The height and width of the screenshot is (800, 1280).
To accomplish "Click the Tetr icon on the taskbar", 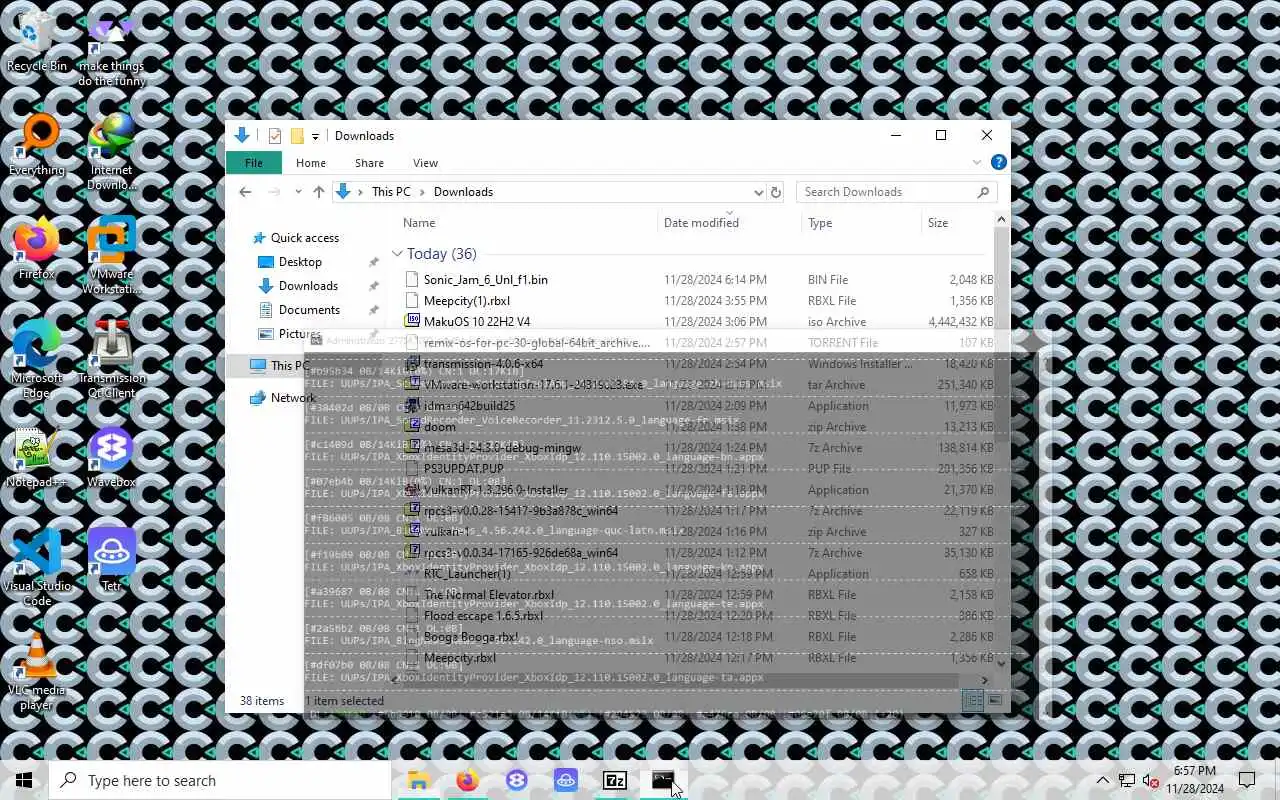I will pyautogui.click(x=566, y=780).
